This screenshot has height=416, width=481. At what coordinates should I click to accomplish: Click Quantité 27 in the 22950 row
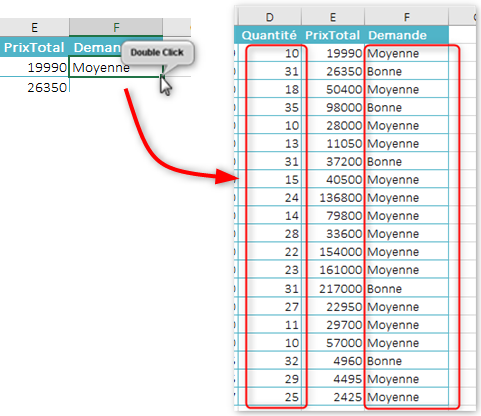(x=270, y=306)
